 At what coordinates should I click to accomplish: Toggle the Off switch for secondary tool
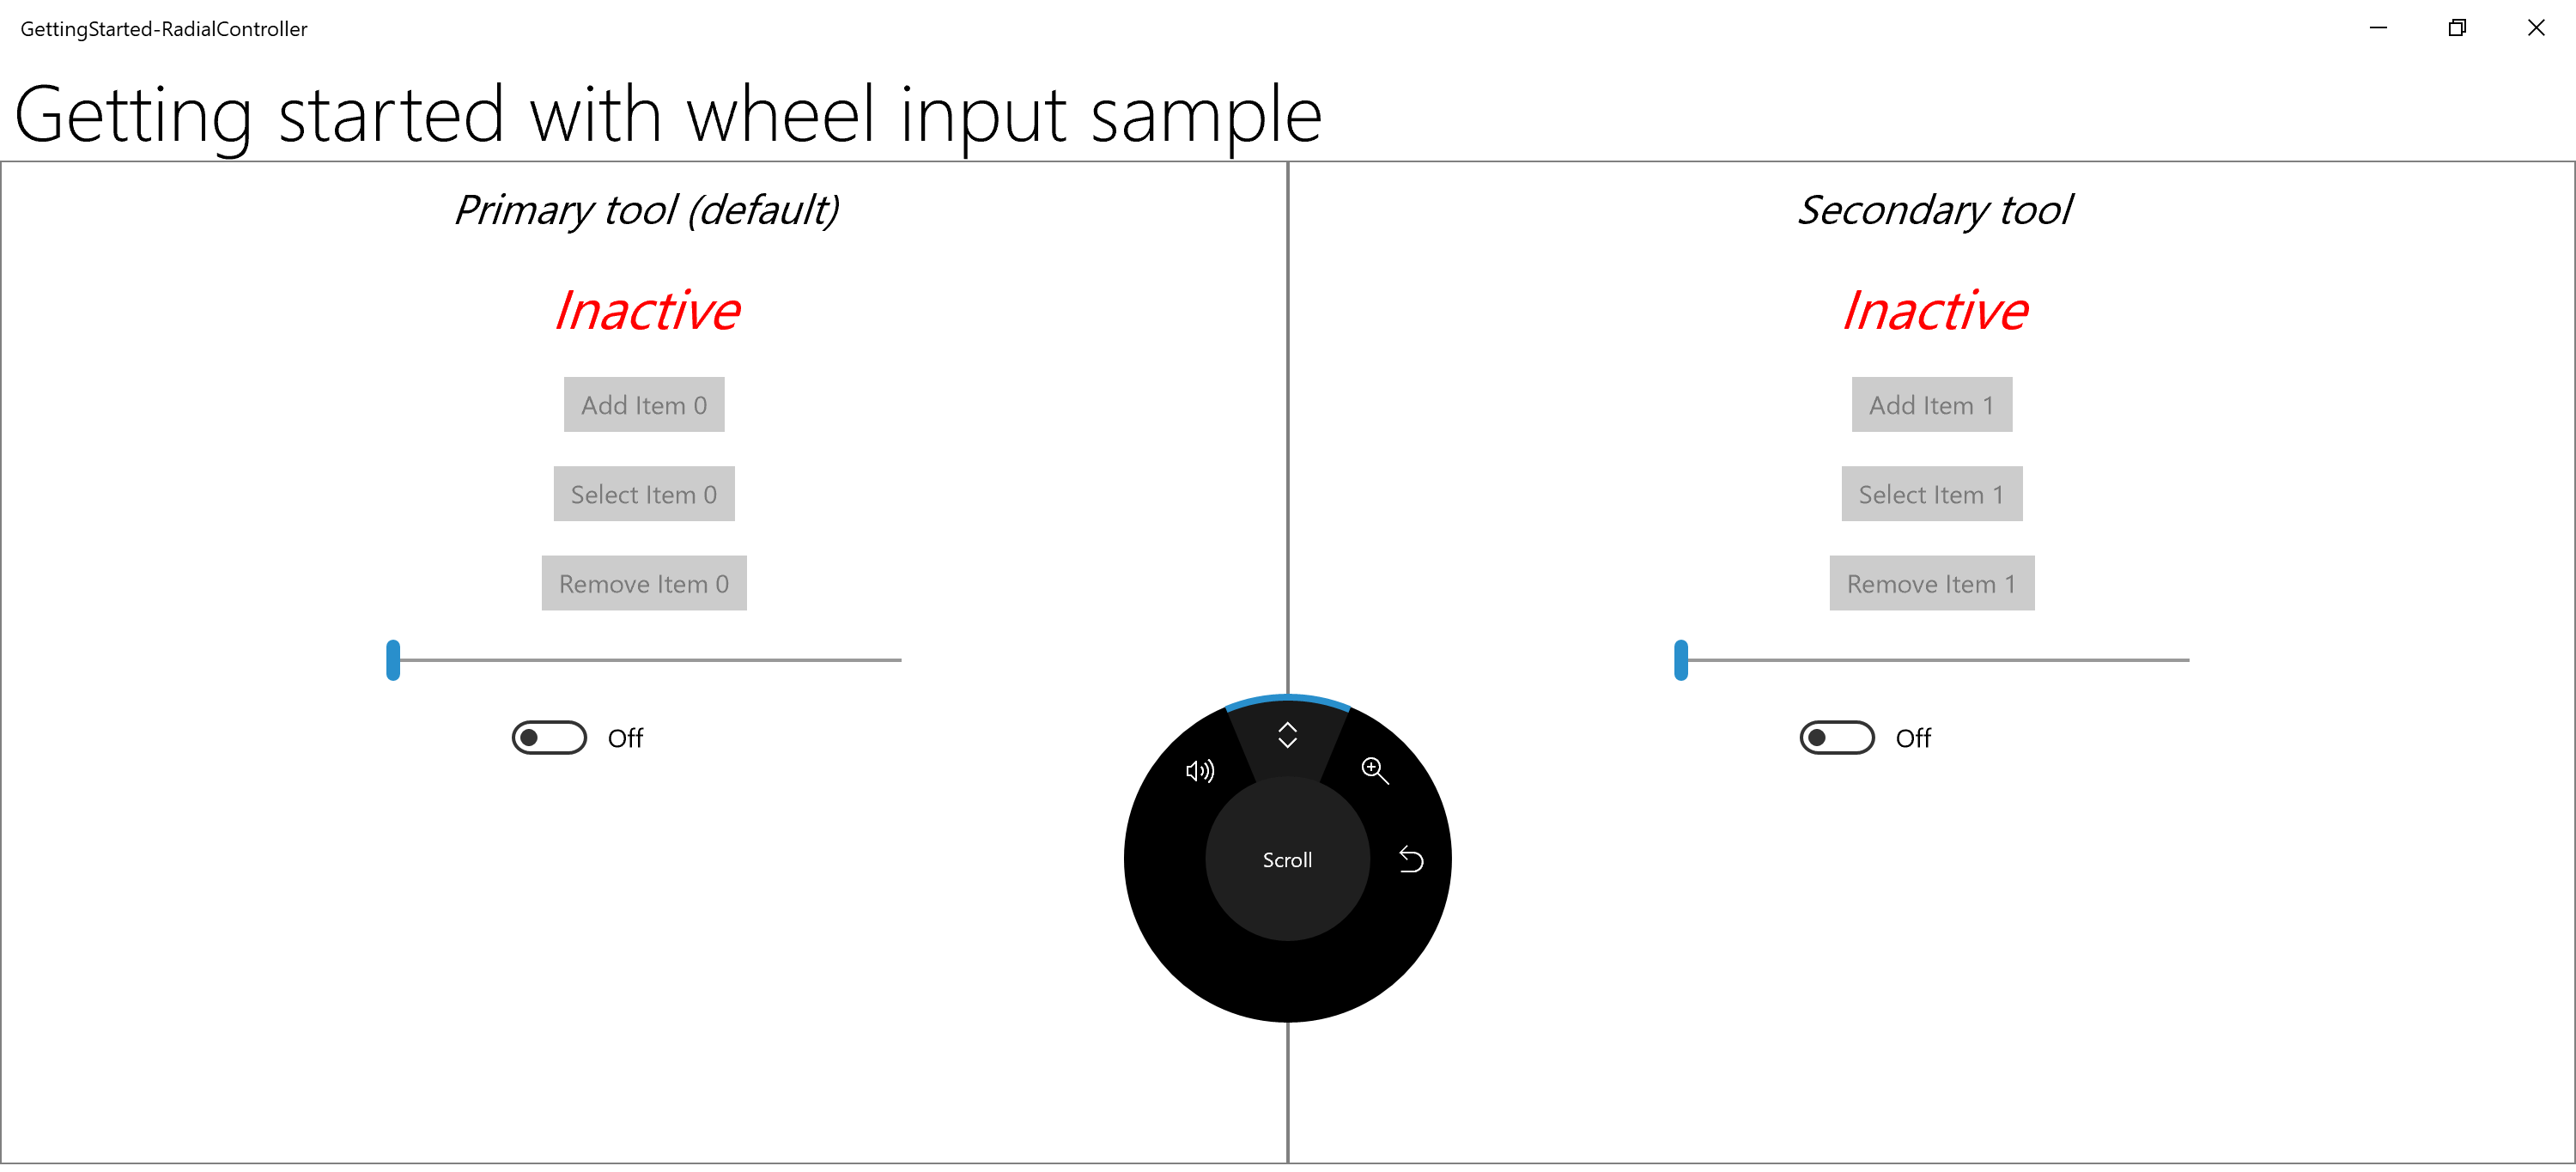(x=1837, y=737)
